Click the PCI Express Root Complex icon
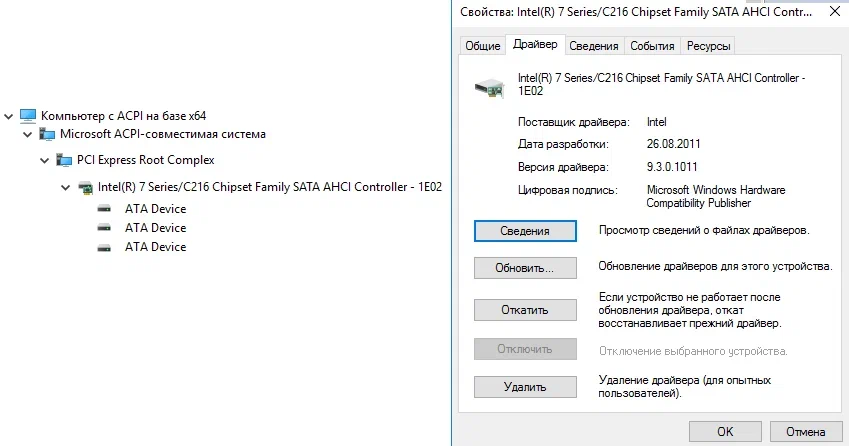 coord(66,160)
